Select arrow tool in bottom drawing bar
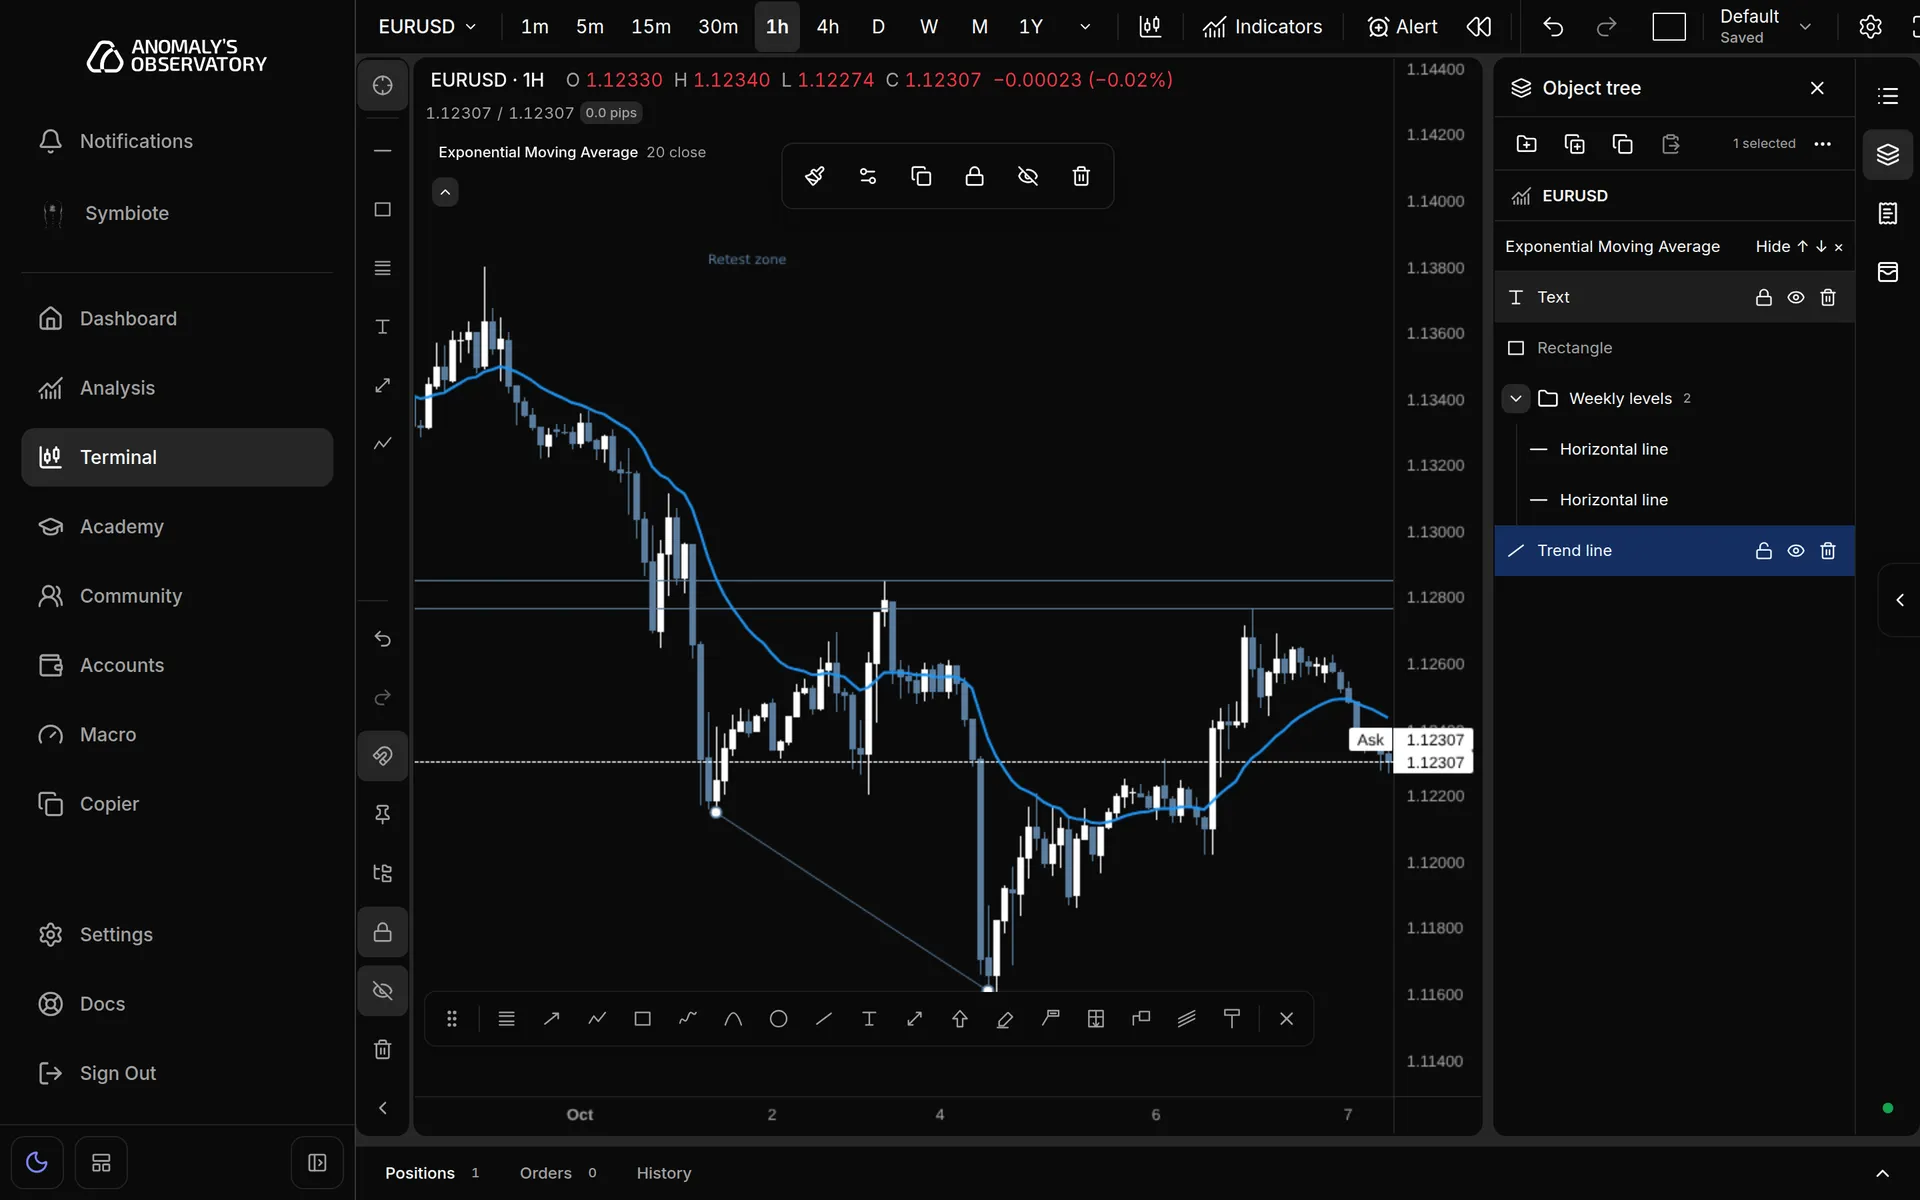 tap(551, 1019)
